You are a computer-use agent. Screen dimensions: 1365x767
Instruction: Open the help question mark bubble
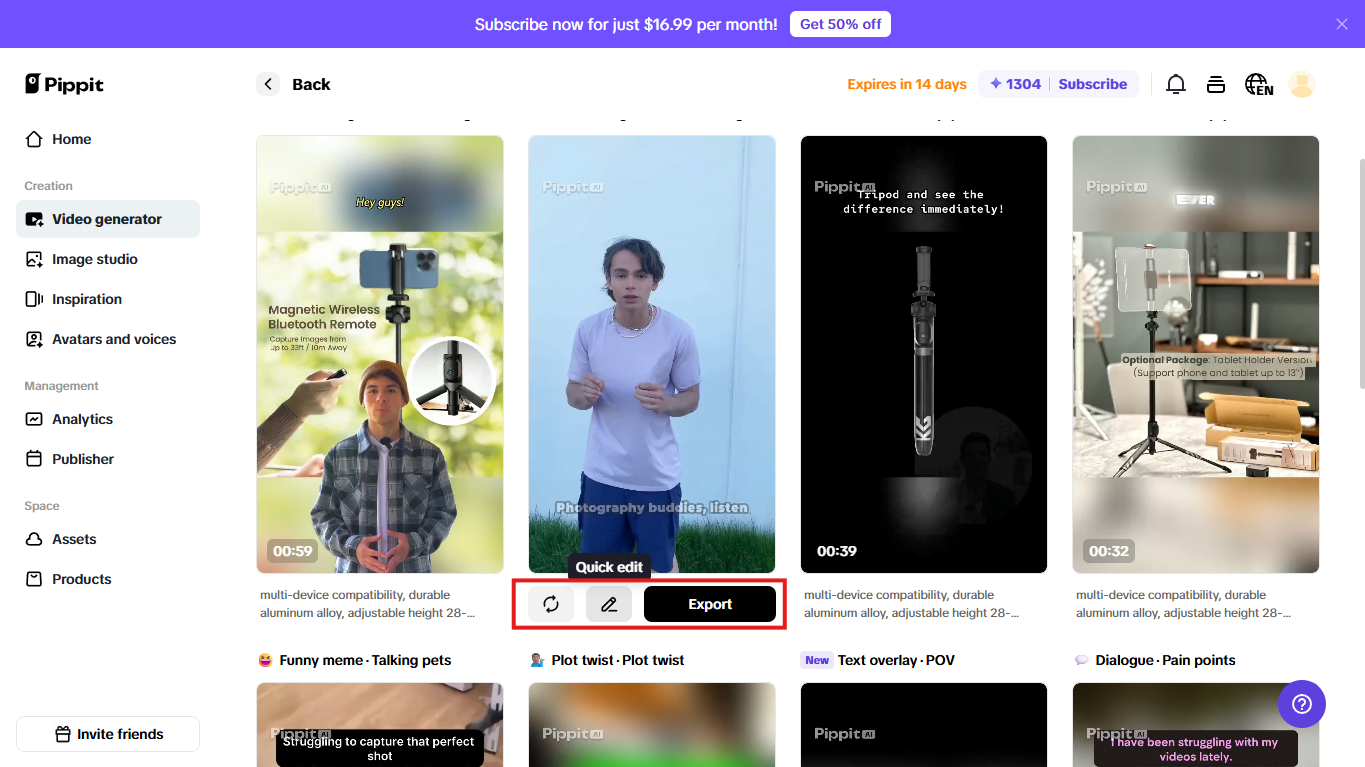point(1301,704)
